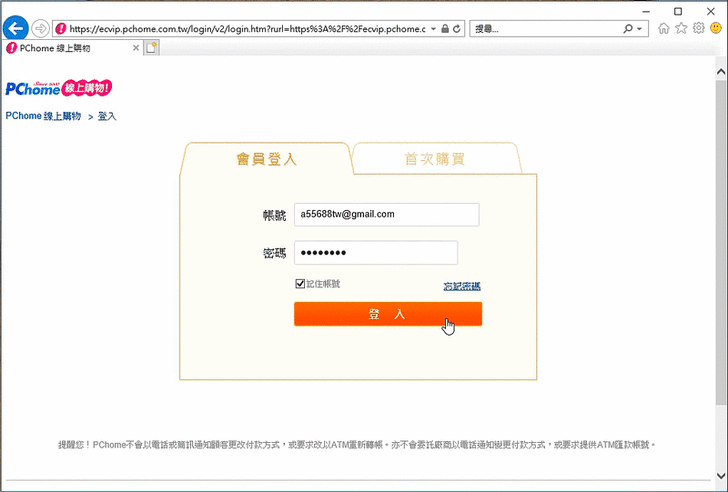
Task: Open the Tools gear icon
Action: [x=698, y=28]
